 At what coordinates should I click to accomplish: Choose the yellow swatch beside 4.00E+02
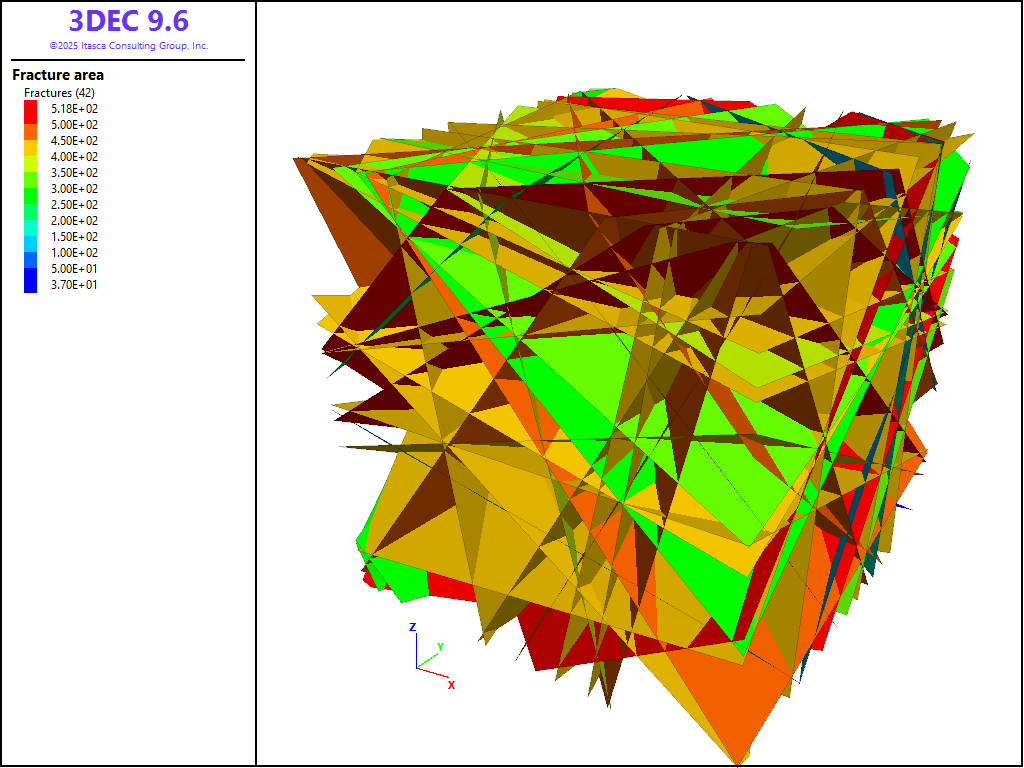(x=31, y=156)
